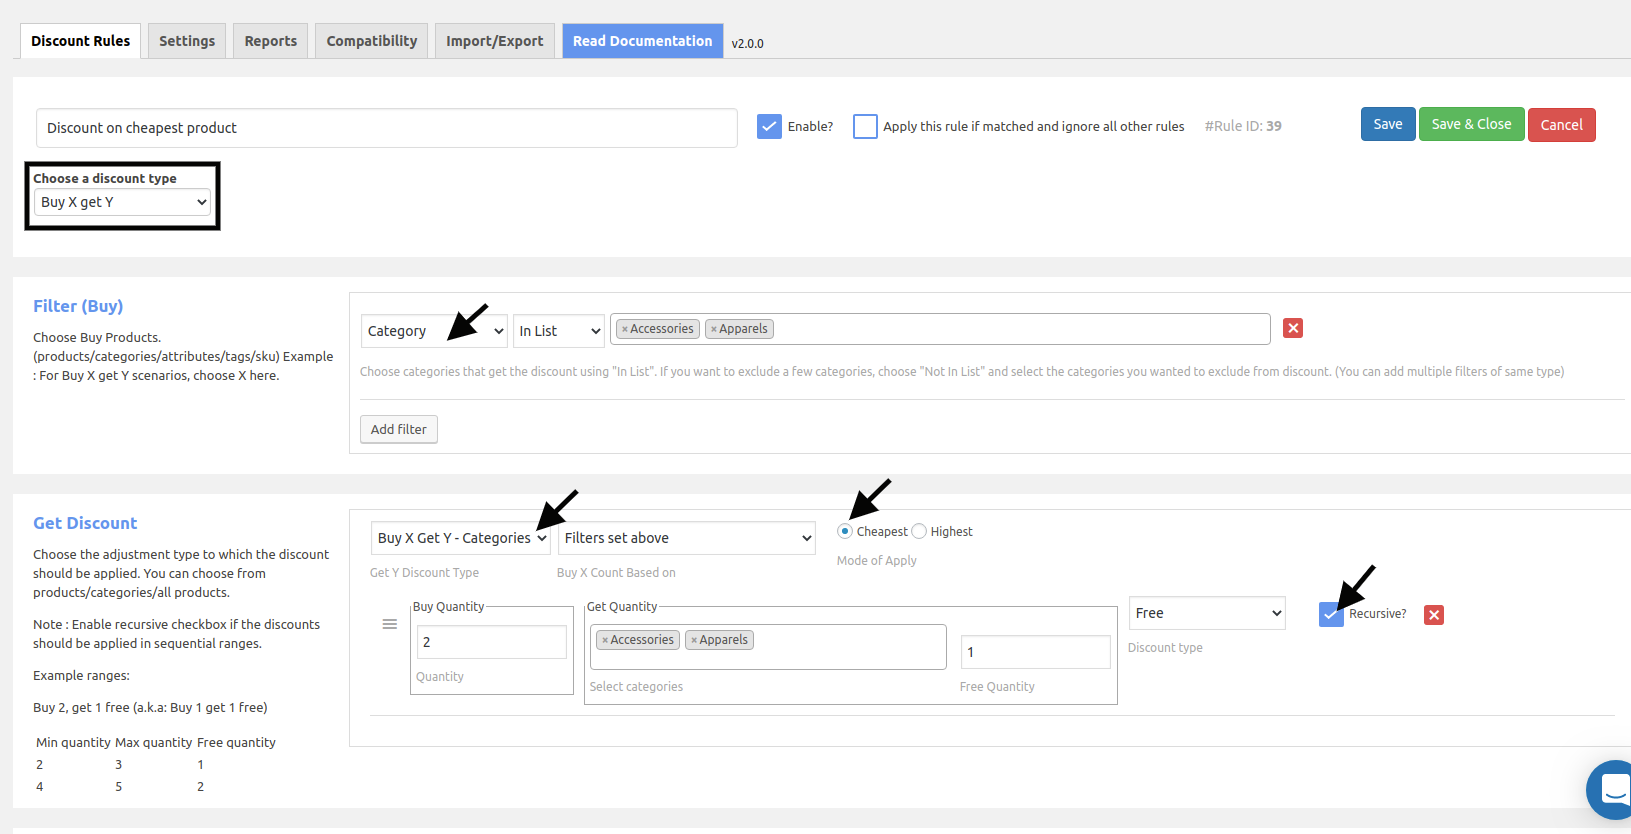This screenshot has height=834, width=1631.
Task: Remove Apparels tag from Buy filter
Action: 713,329
